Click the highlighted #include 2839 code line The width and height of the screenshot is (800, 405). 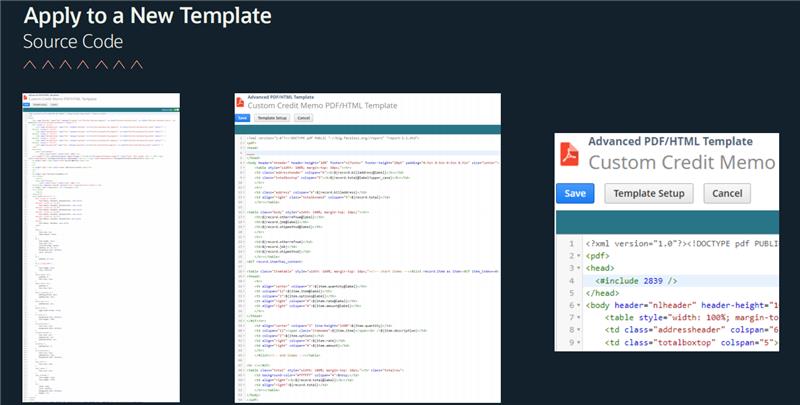tap(651, 281)
